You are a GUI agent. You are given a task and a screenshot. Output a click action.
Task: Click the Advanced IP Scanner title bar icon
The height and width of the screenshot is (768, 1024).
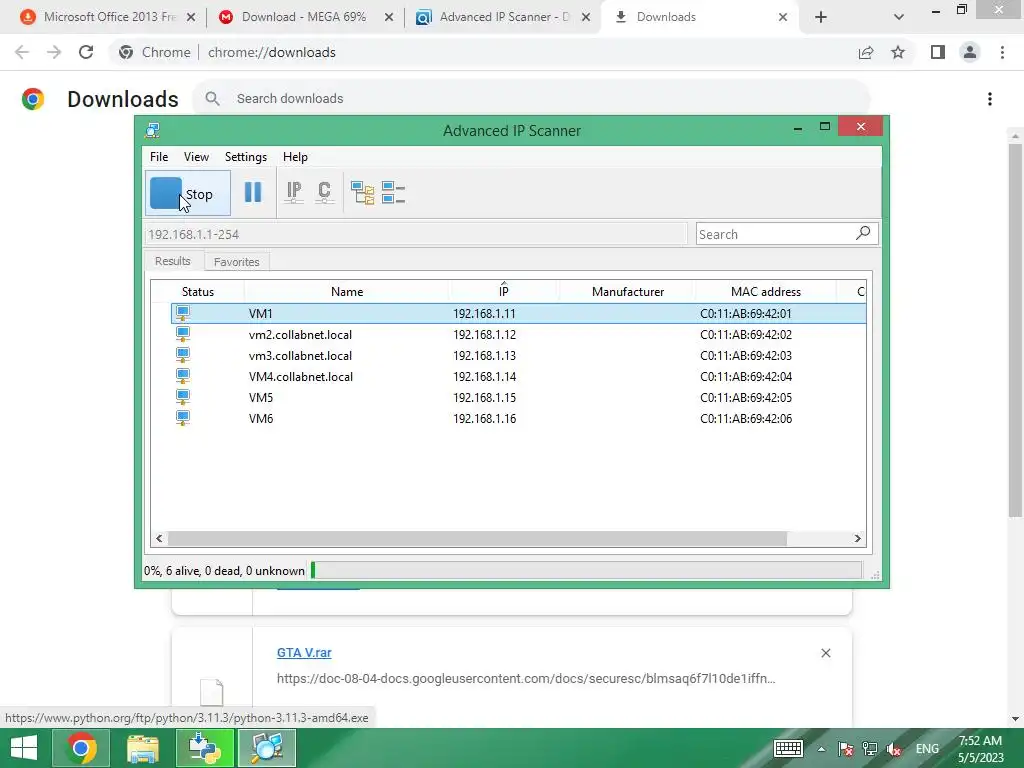click(152, 130)
